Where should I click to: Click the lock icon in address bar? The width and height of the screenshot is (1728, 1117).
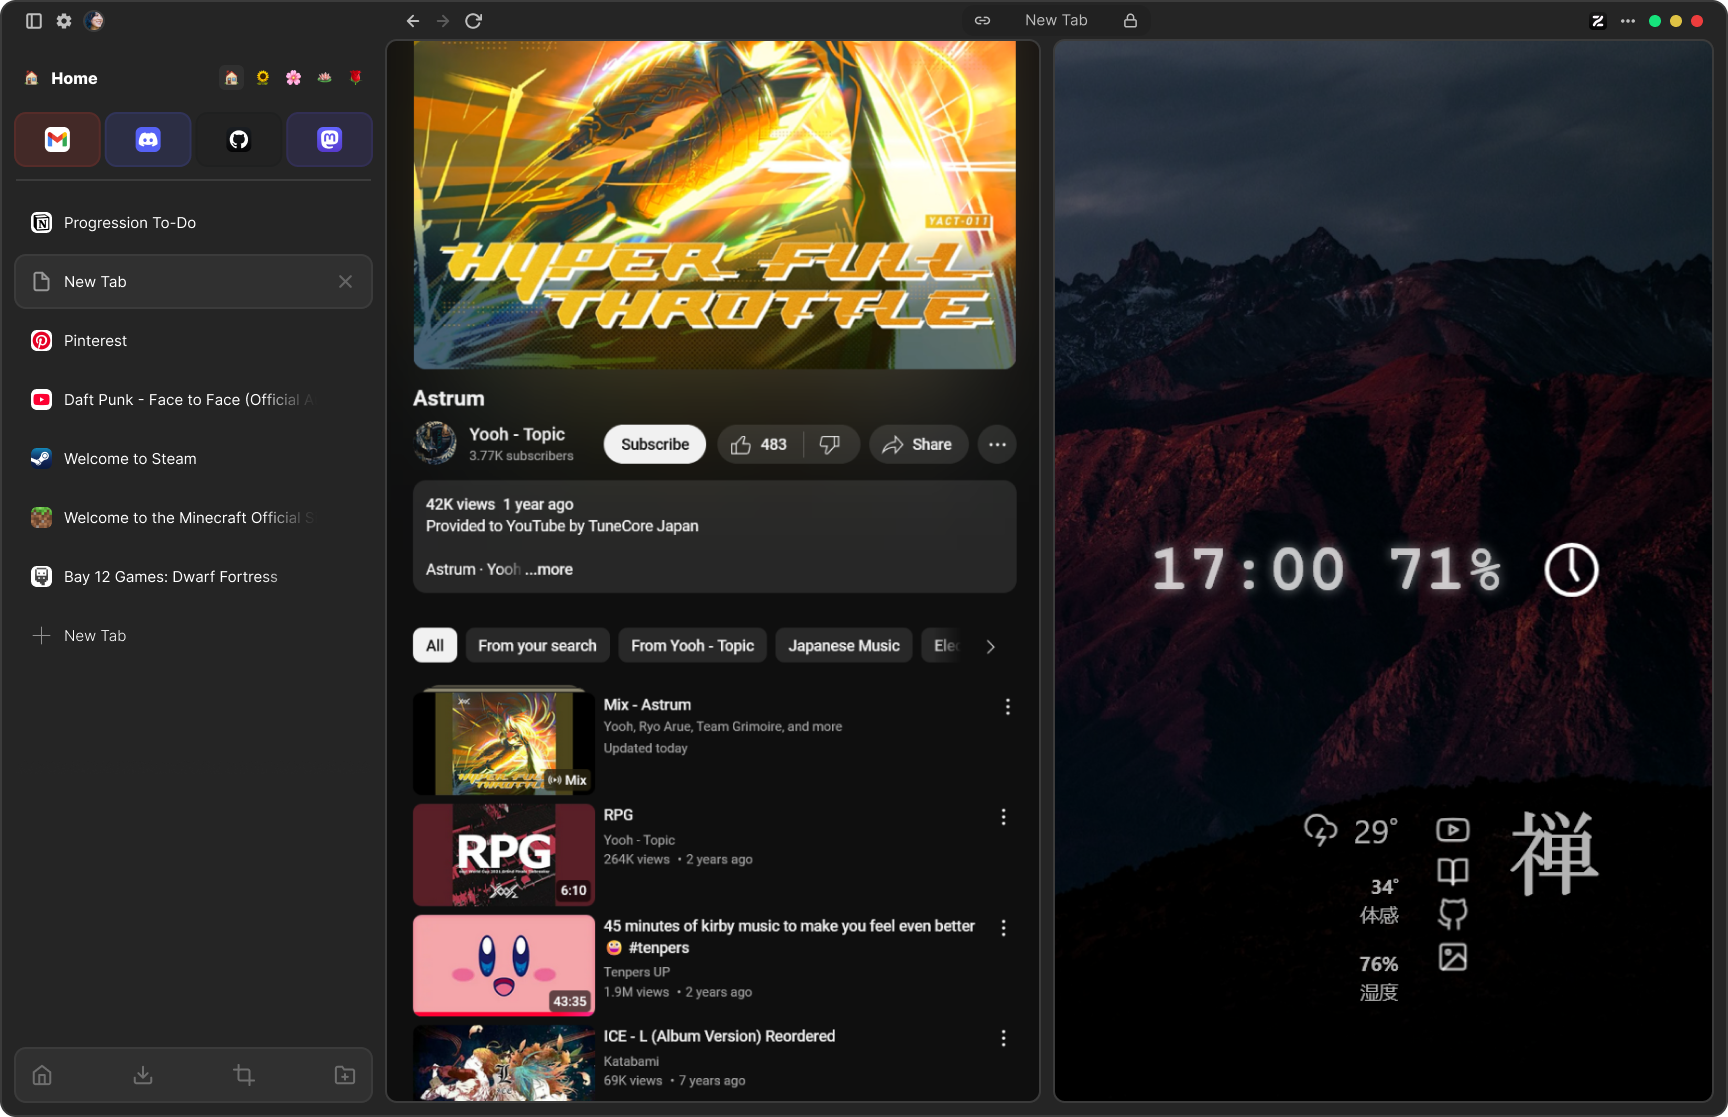click(x=1130, y=20)
